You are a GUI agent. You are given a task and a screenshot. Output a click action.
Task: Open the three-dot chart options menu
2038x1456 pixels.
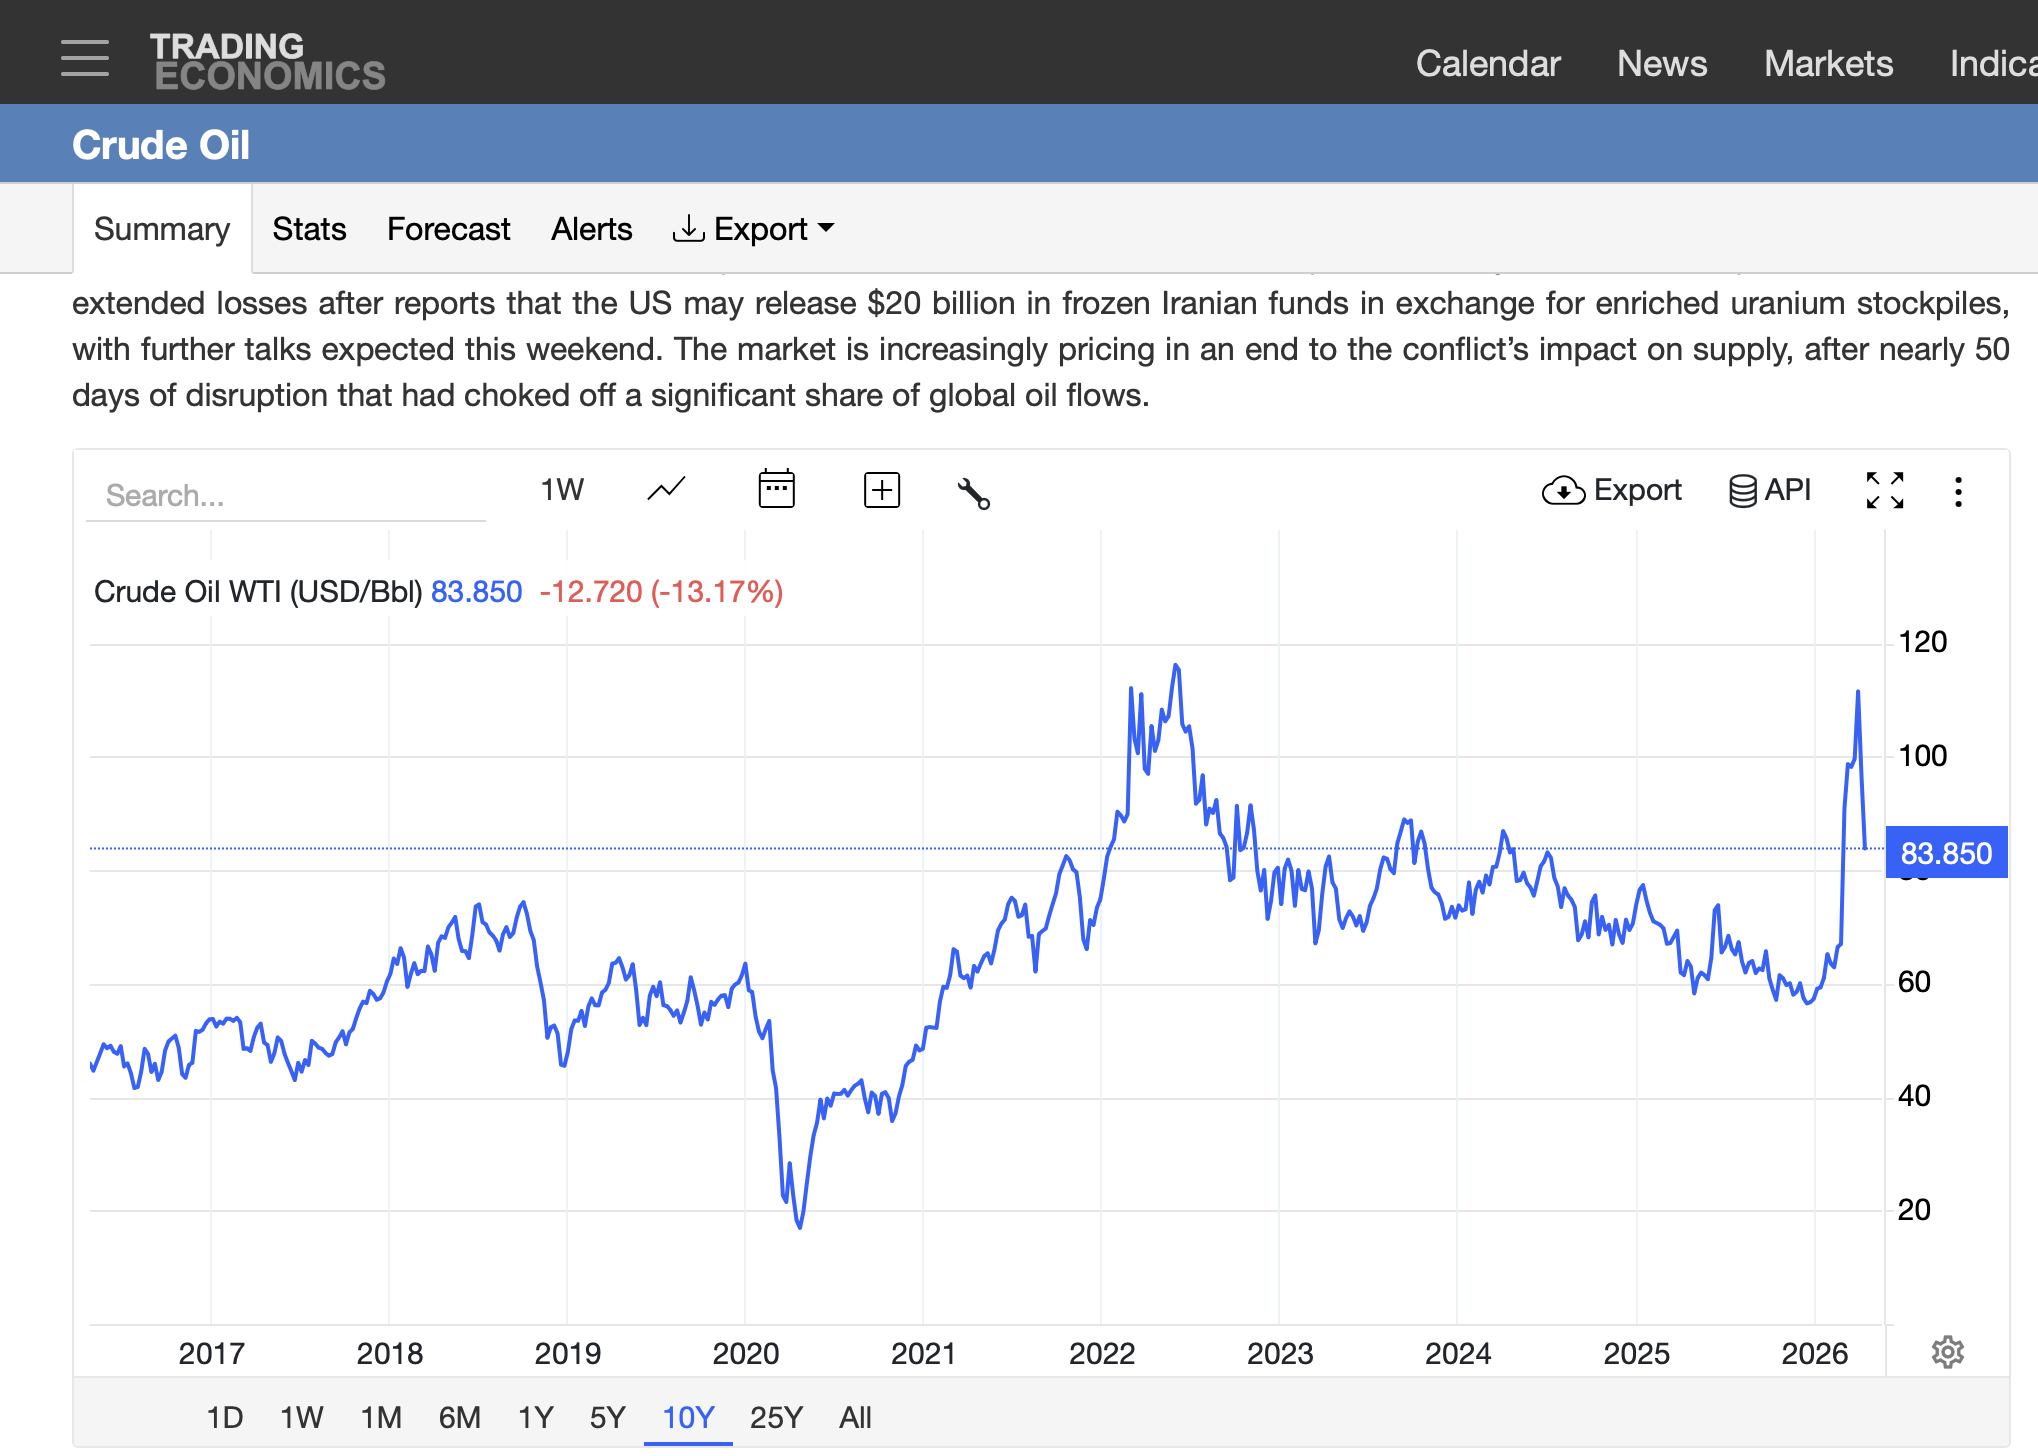pos(1958,491)
